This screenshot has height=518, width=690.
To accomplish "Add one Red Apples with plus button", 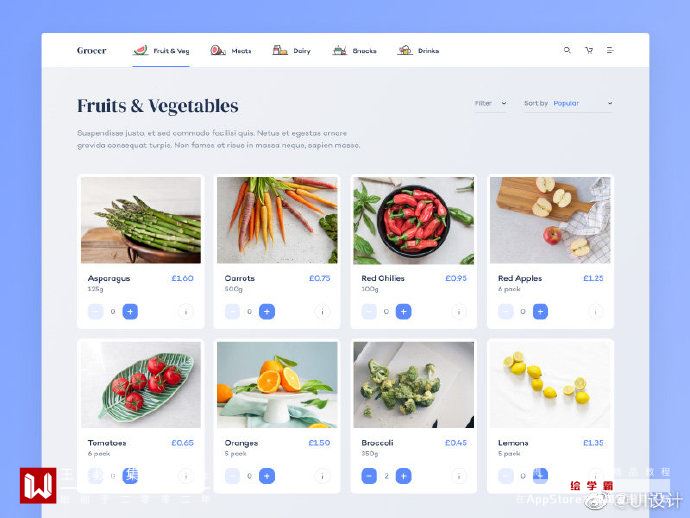I will coord(540,312).
